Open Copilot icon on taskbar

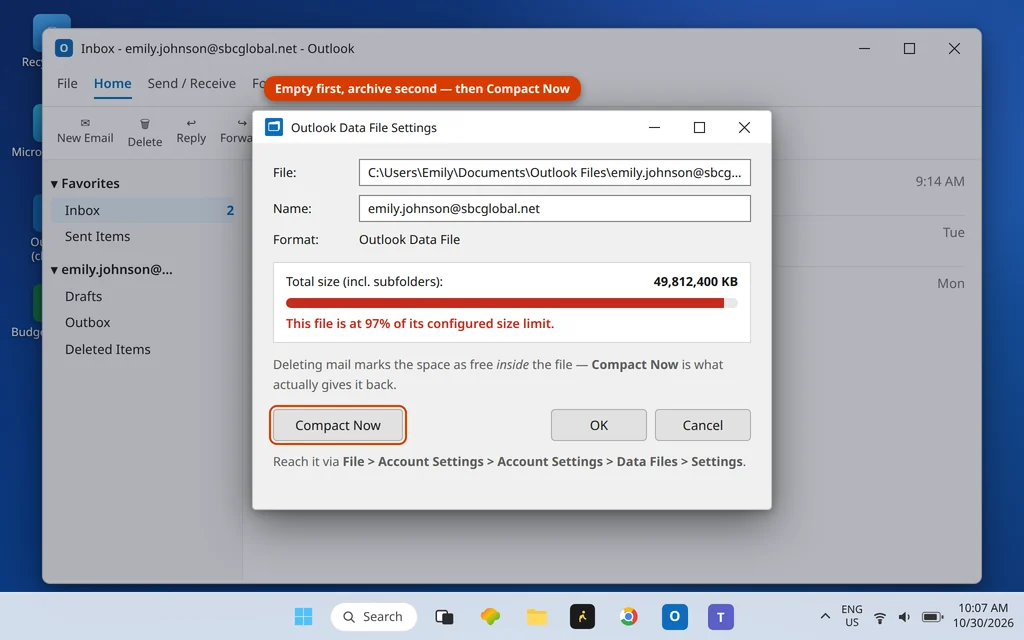point(490,616)
